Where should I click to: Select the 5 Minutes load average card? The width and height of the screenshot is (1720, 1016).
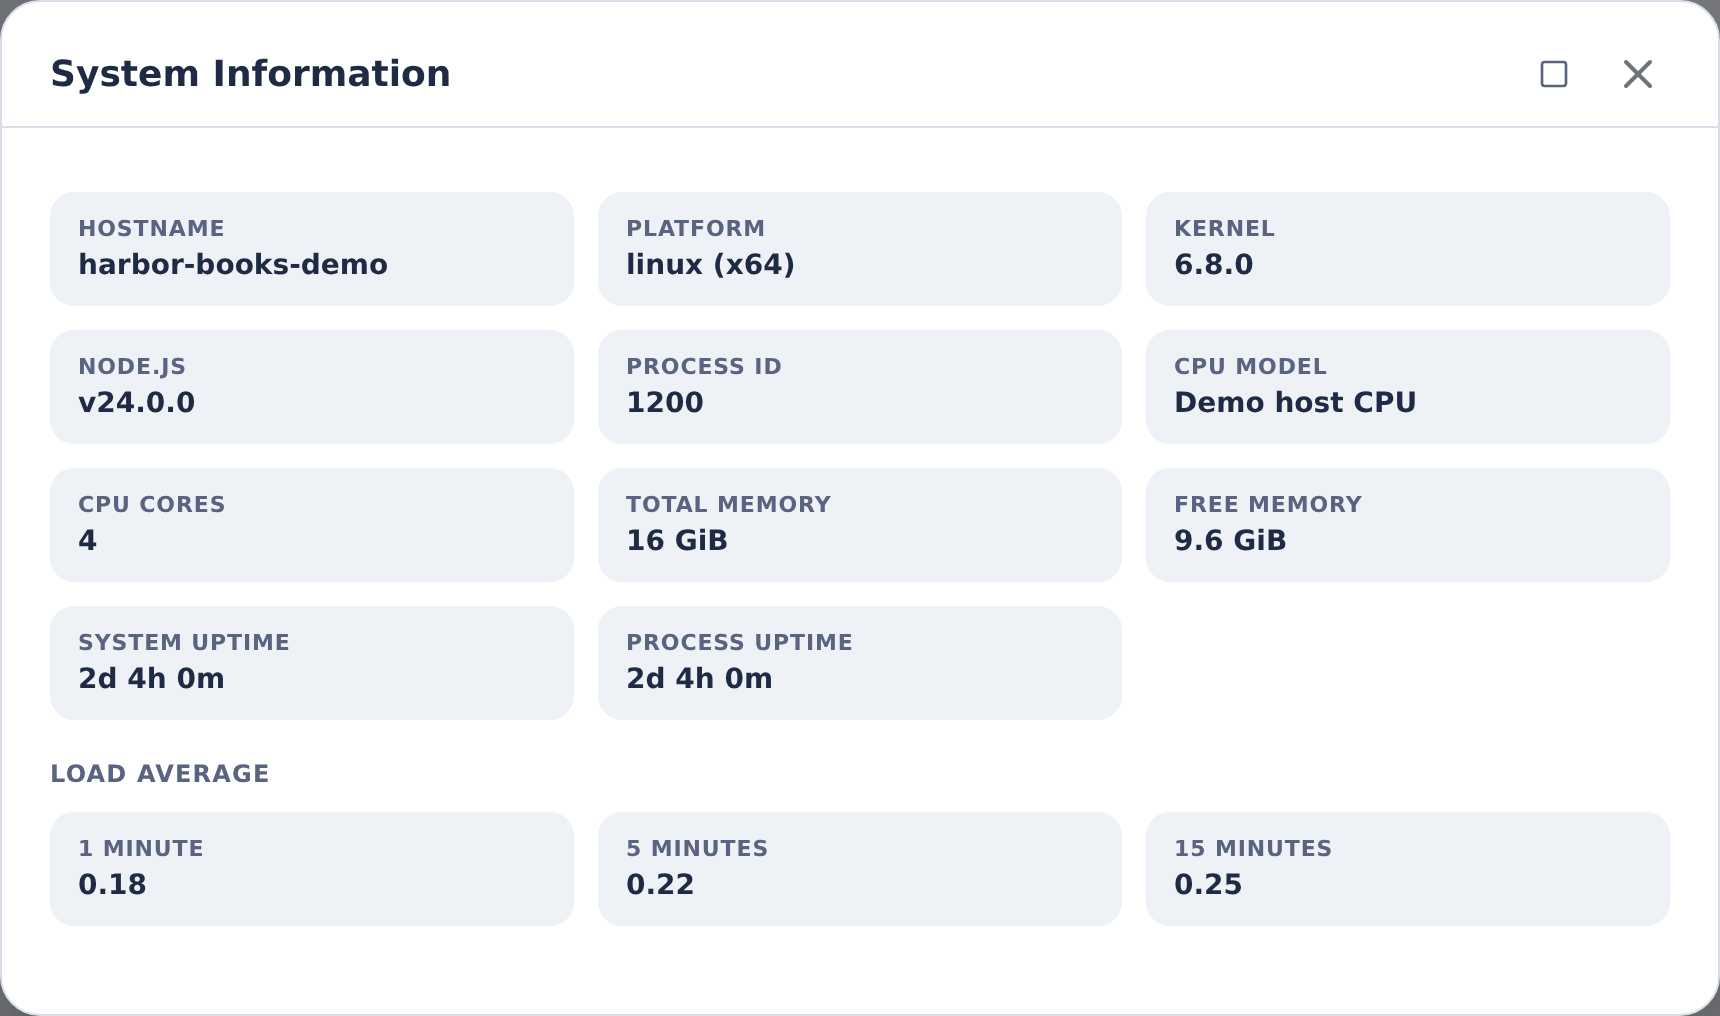coord(860,869)
